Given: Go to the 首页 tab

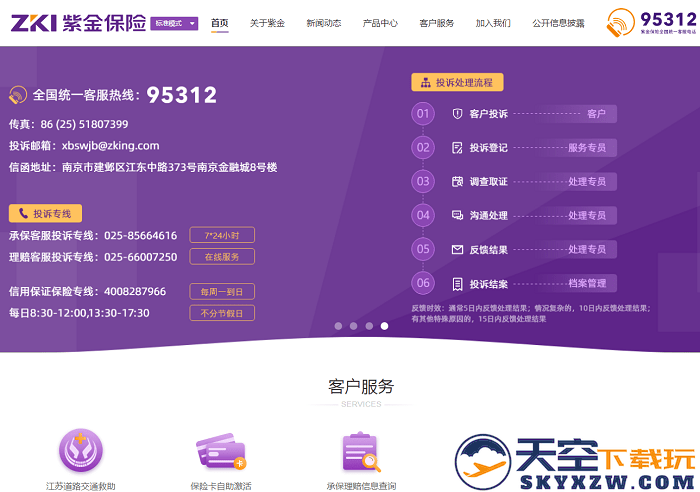Looking at the screenshot, I should coord(220,23).
